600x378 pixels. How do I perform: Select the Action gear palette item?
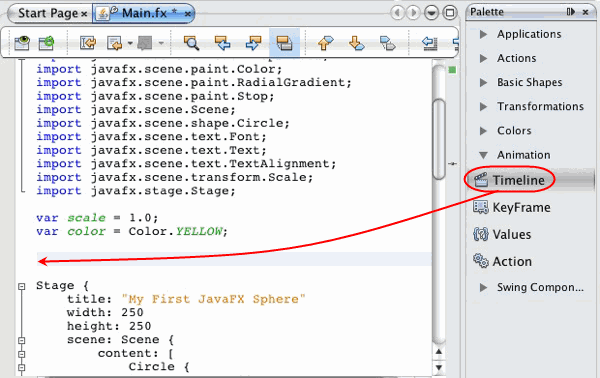502,261
